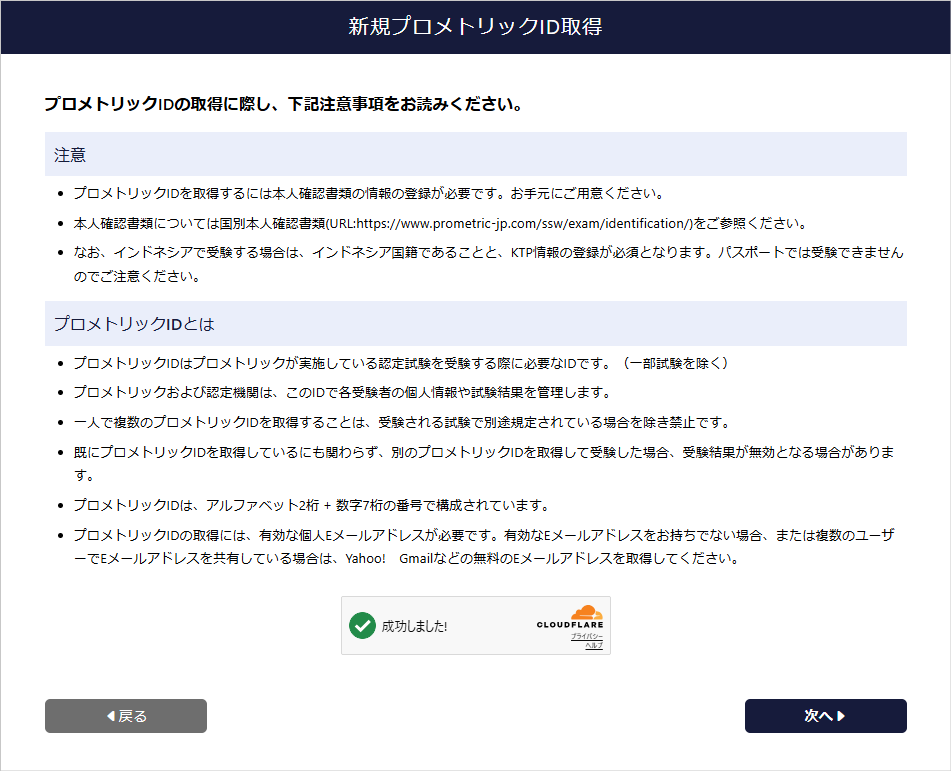Image resolution: width=951 pixels, height=771 pixels.
Task: Open the プライバシー link
Action: [x=586, y=638]
